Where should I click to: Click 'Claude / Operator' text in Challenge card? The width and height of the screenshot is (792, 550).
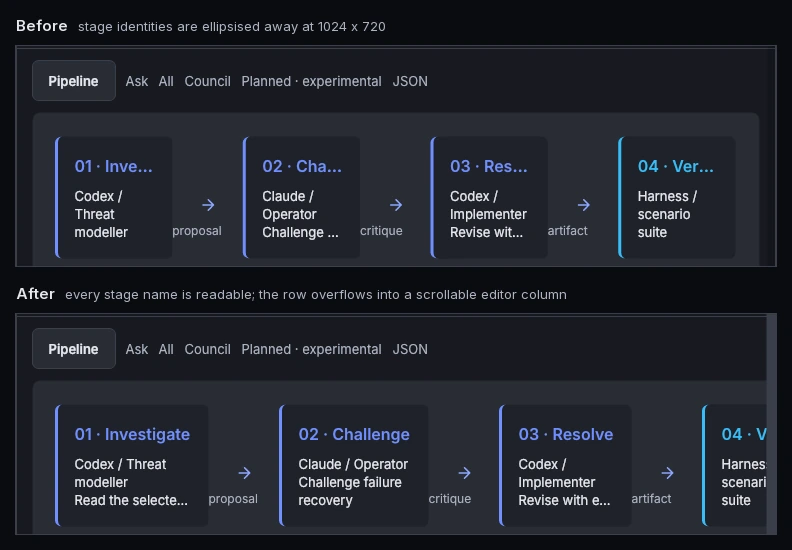[353, 464]
